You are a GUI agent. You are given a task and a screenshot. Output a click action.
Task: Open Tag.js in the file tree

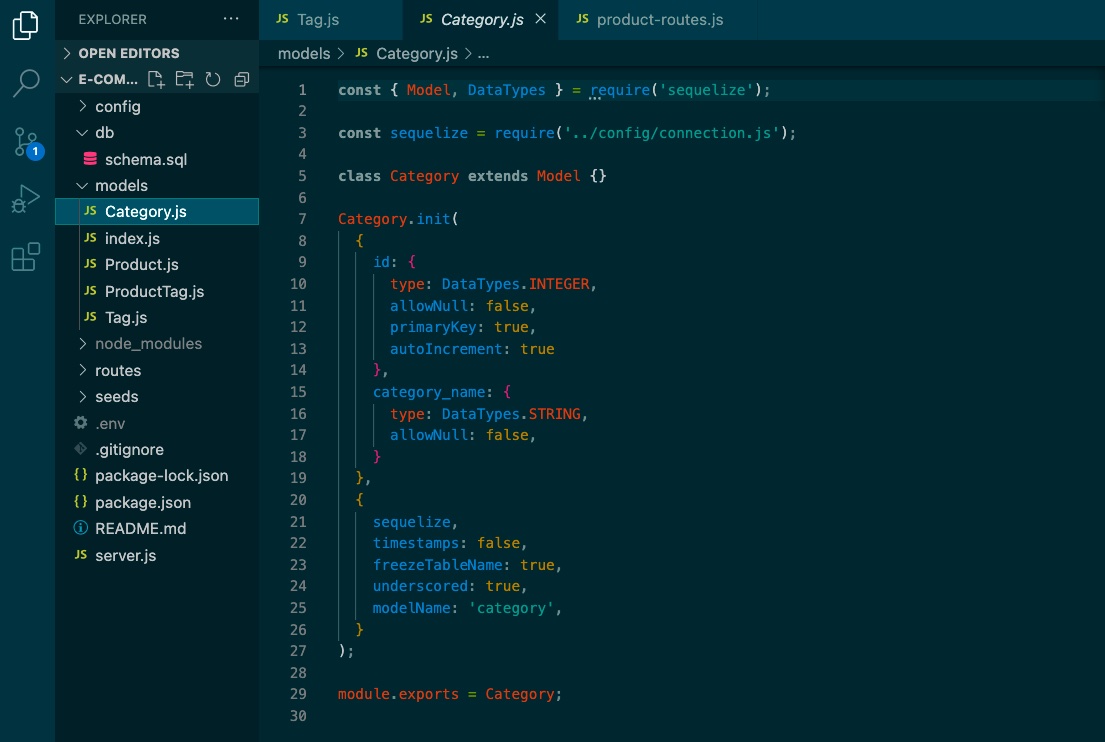[157, 317]
